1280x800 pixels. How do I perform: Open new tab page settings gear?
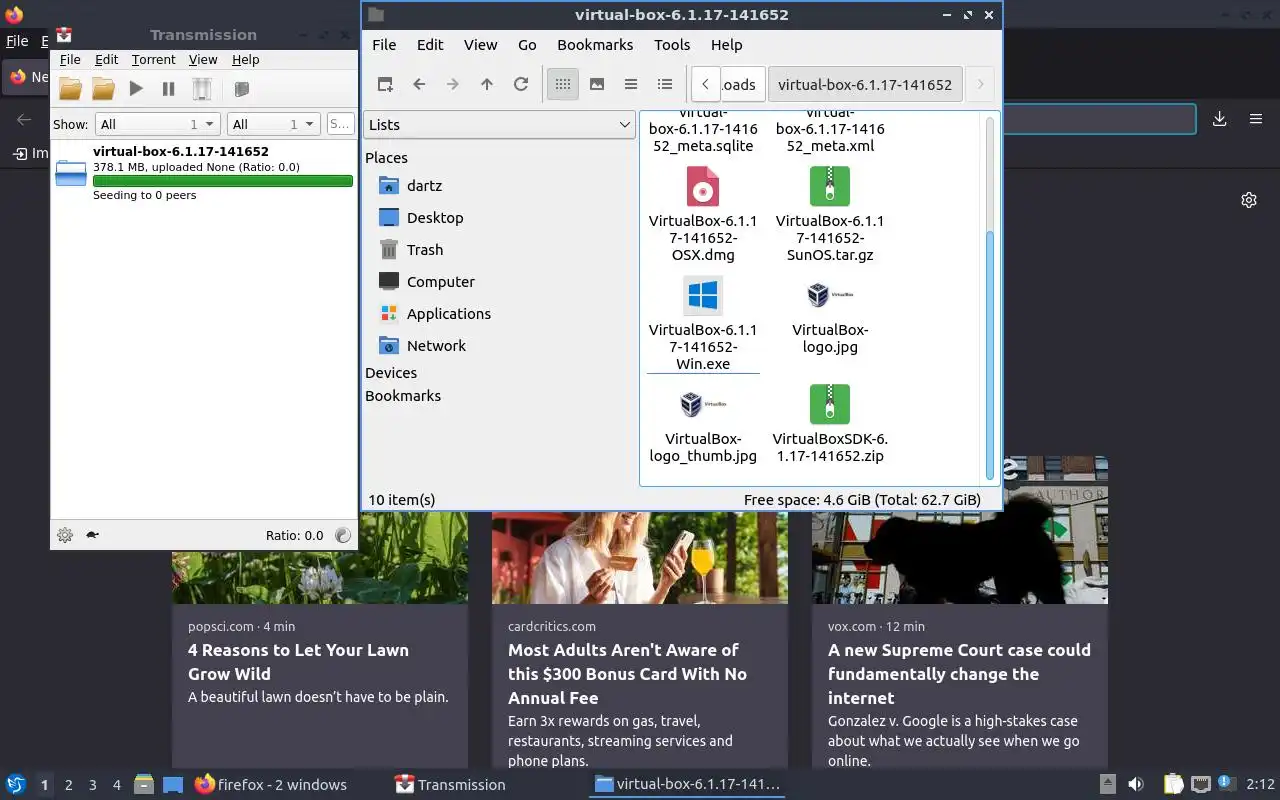(1249, 200)
